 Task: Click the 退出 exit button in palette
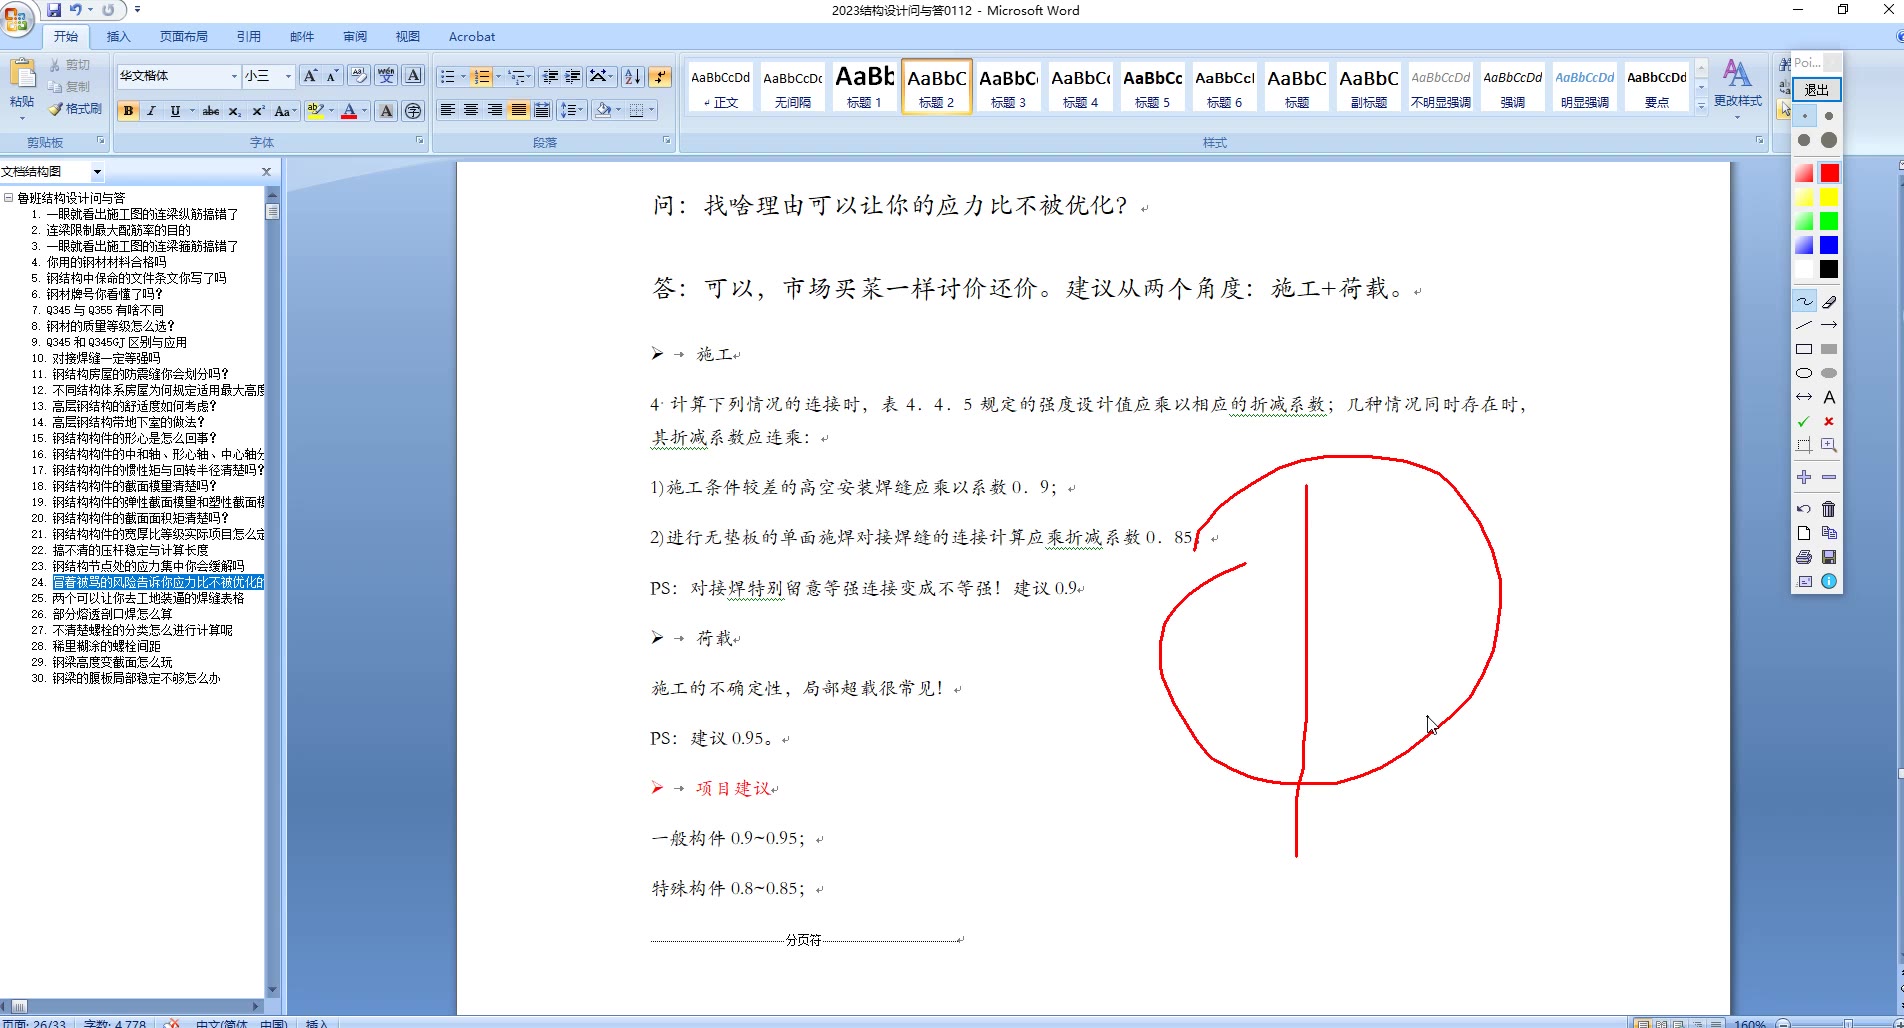tap(1817, 90)
